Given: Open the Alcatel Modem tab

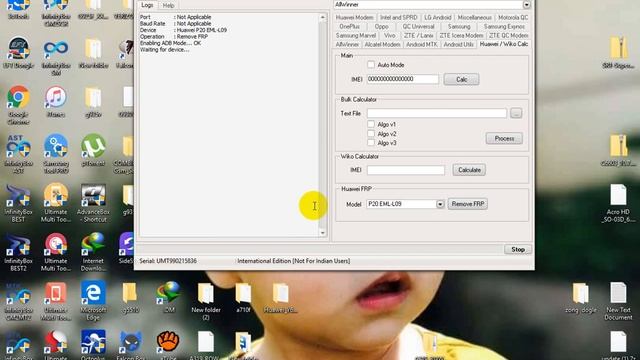Looking at the screenshot, I should tap(382, 44).
